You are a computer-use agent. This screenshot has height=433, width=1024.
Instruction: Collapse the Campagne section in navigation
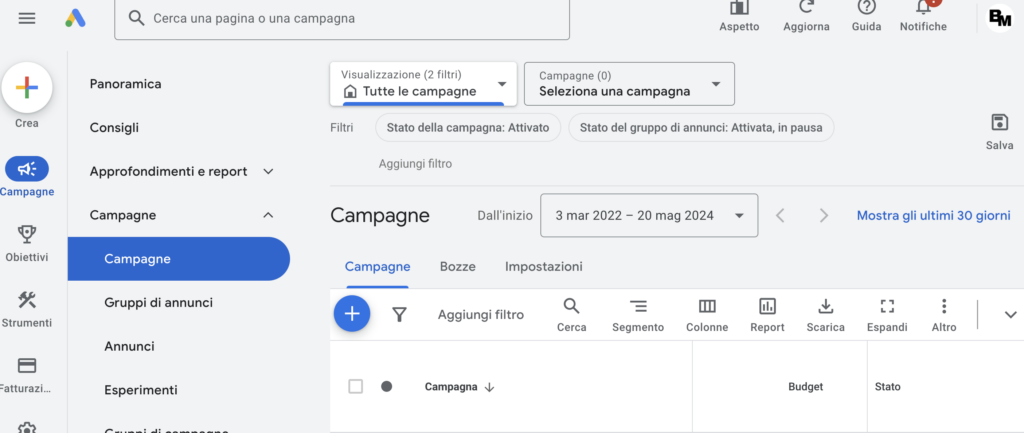tap(268, 215)
